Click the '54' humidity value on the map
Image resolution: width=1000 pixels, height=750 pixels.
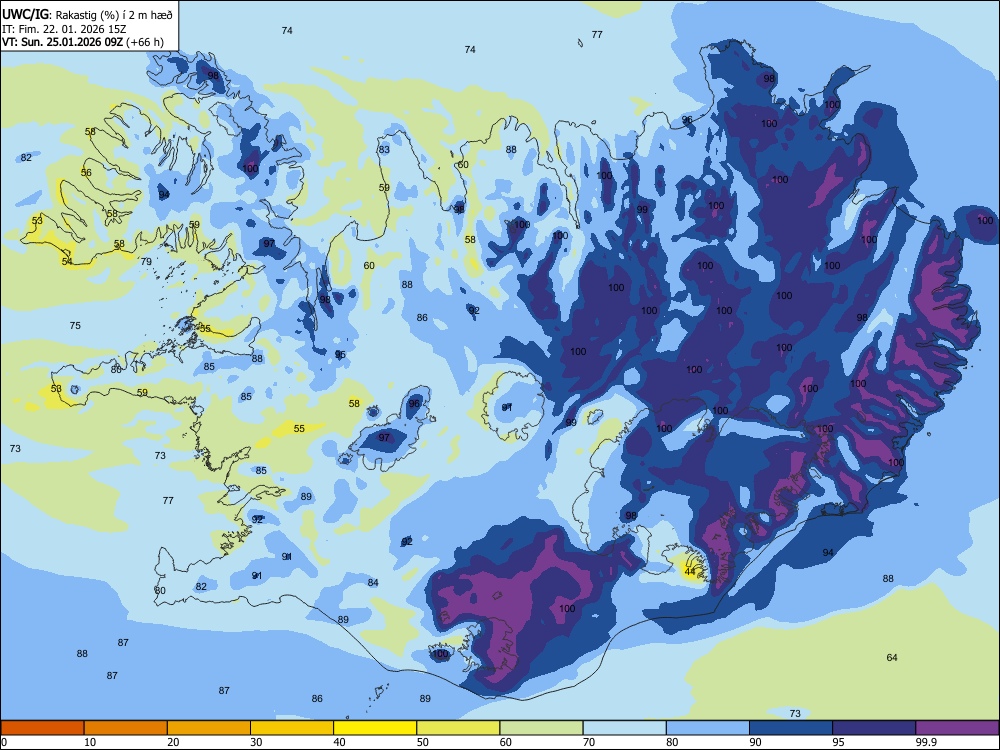[x=67, y=261]
